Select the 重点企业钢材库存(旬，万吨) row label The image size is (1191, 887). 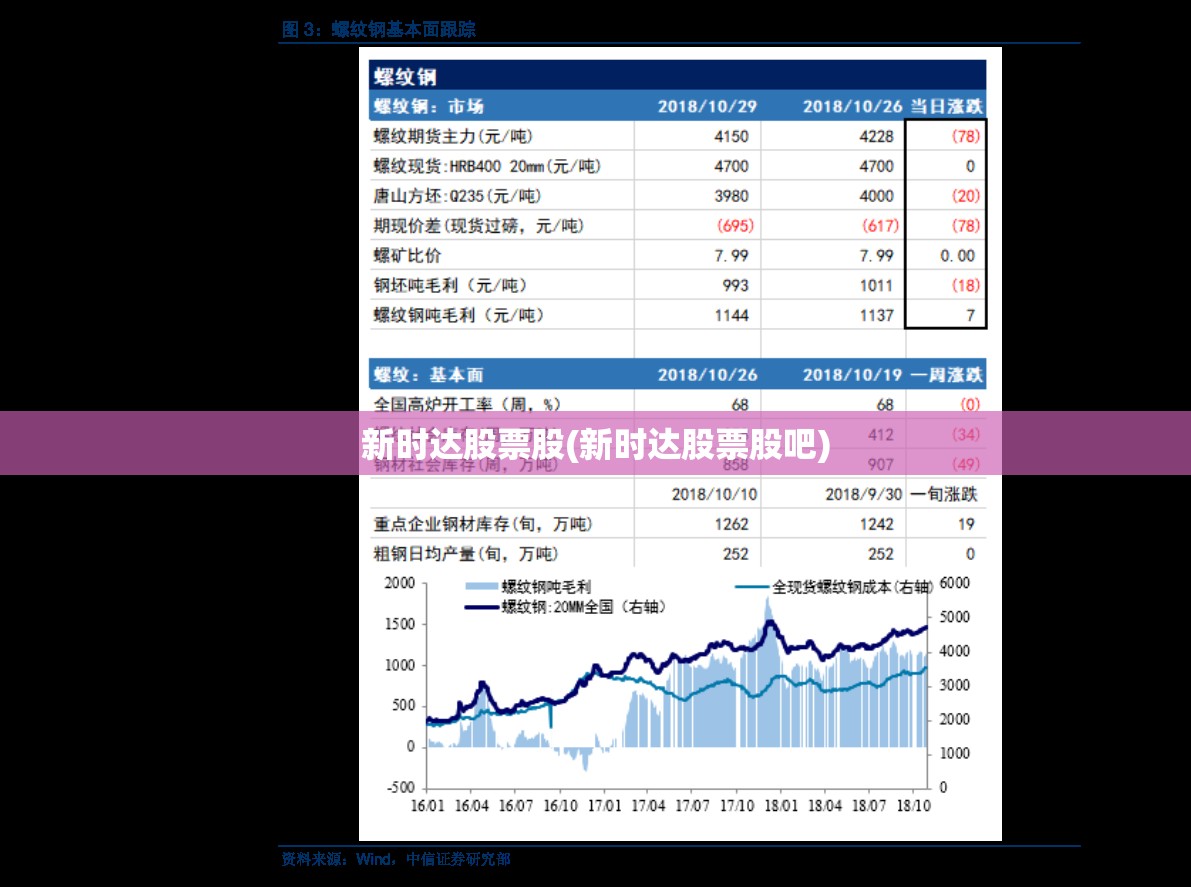pyautogui.click(x=482, y=524)
